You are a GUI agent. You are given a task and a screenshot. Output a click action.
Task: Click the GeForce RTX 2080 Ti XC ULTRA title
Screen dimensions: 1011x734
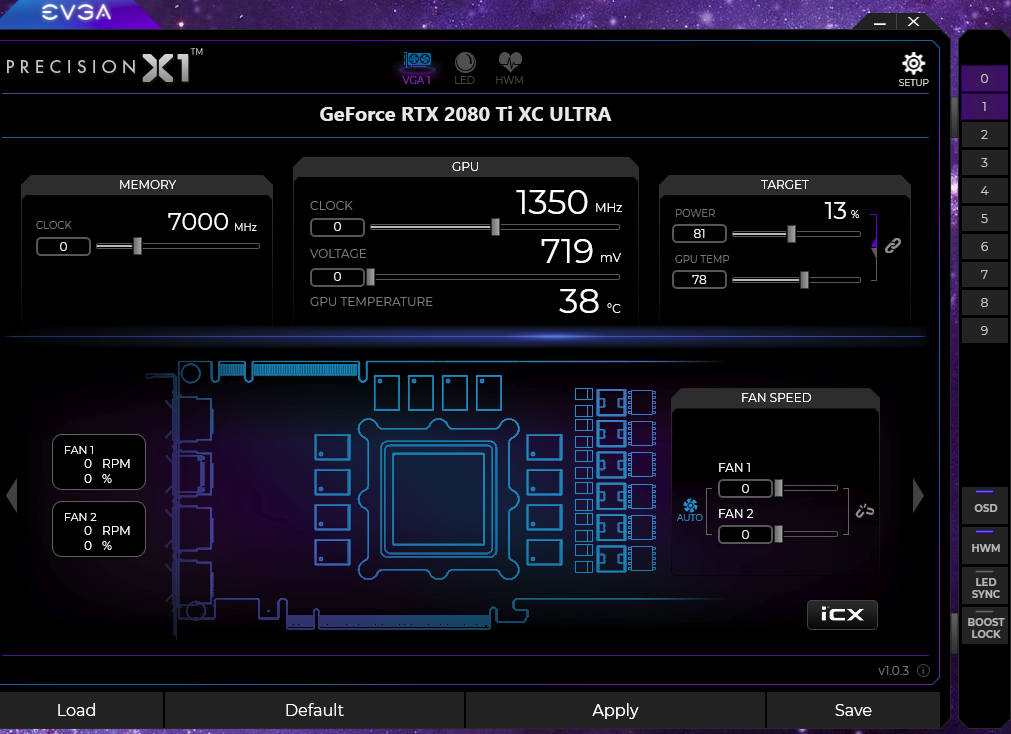pyautogui.click(x=466, y=114)
